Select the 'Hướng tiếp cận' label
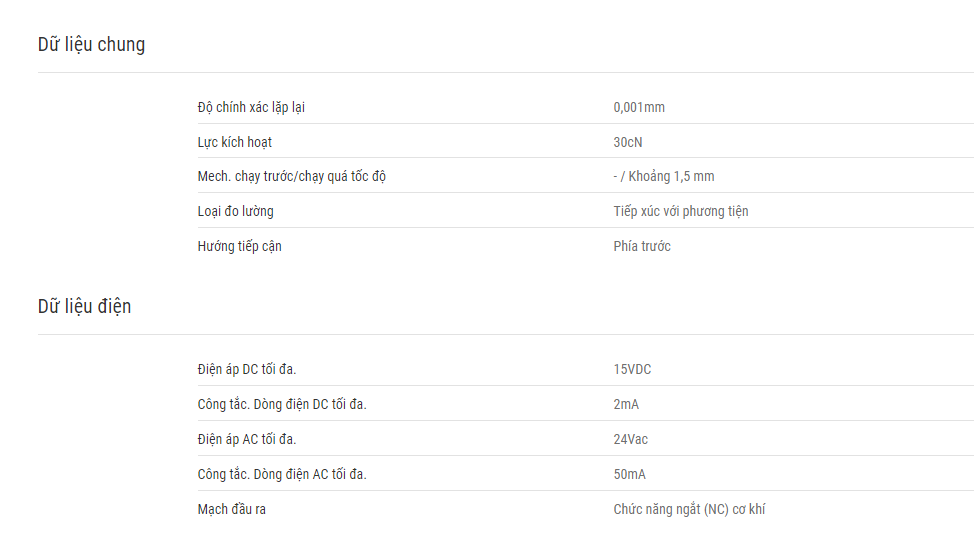Screen dimensions: 974x548 click(x=240, y=246)
